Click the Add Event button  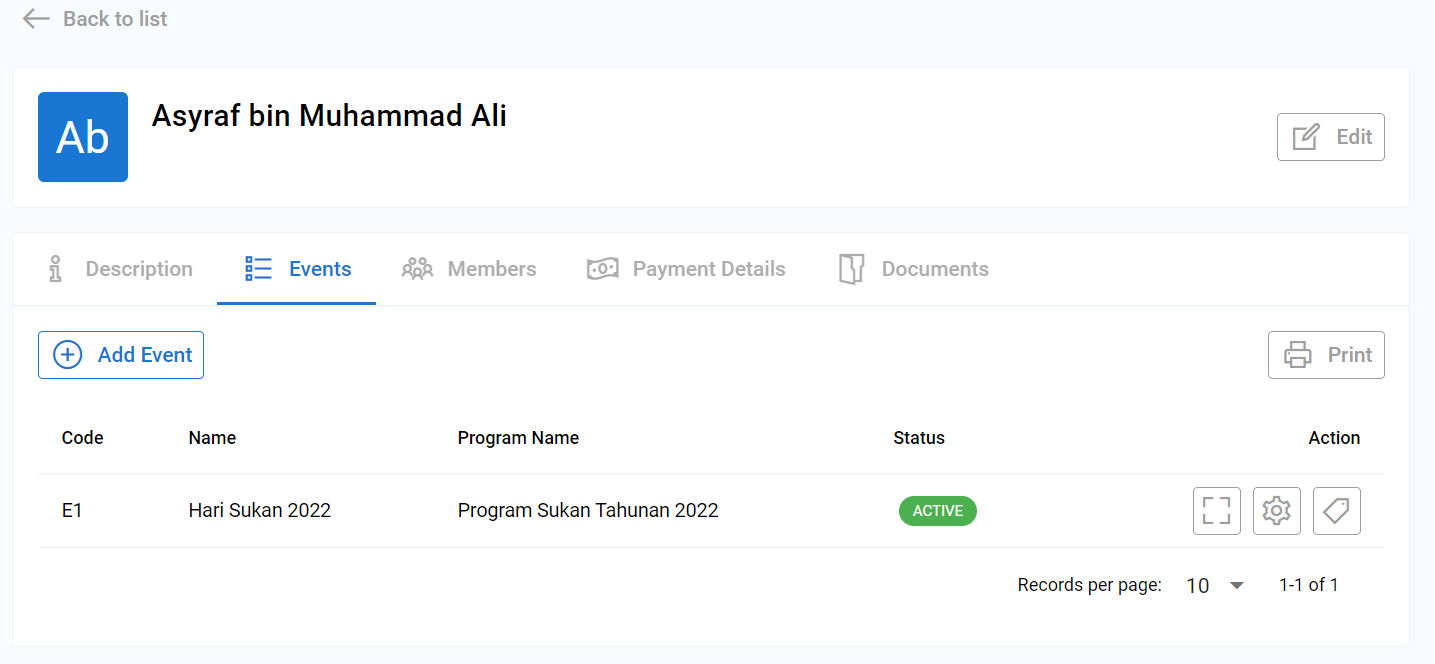(121, 355)
